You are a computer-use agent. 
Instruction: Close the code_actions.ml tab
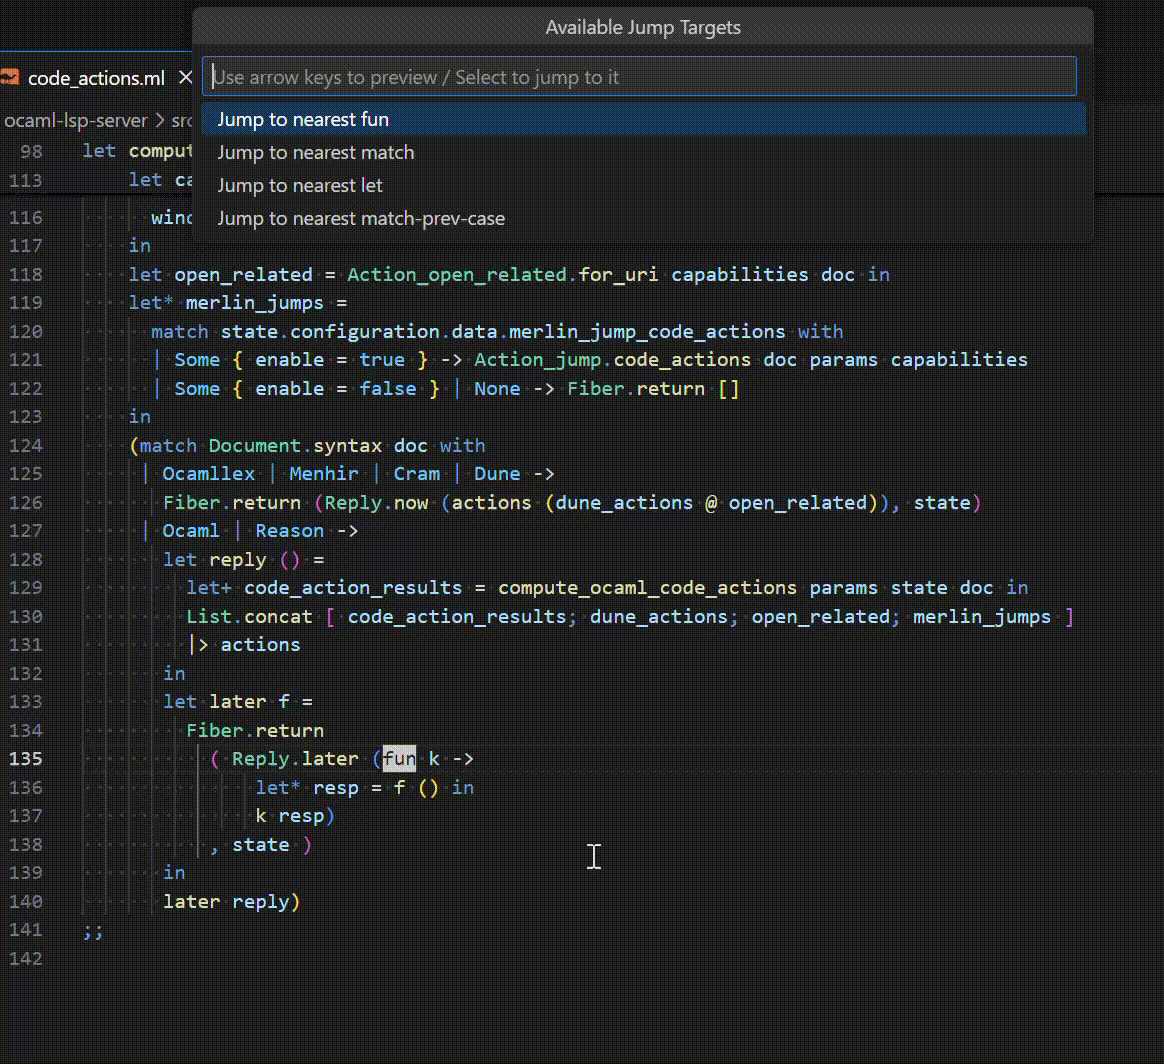pos(184,77)
